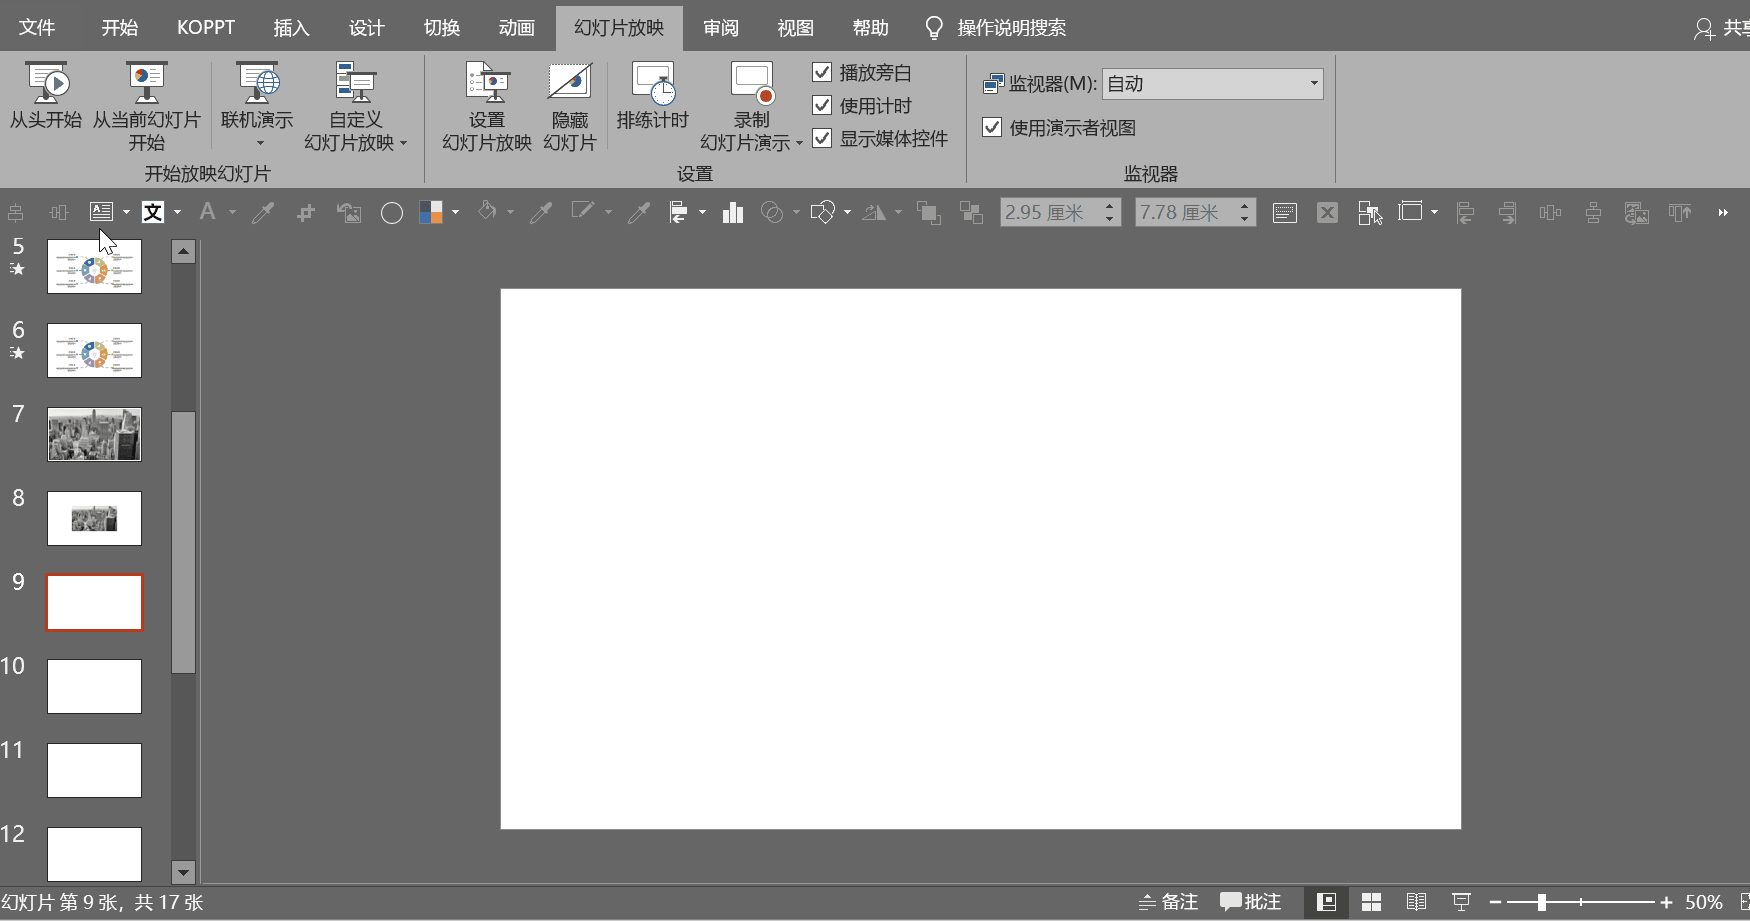
Task: Uncheck Play Narrations (播放旁白) checkbox
Action: point(823,72)
